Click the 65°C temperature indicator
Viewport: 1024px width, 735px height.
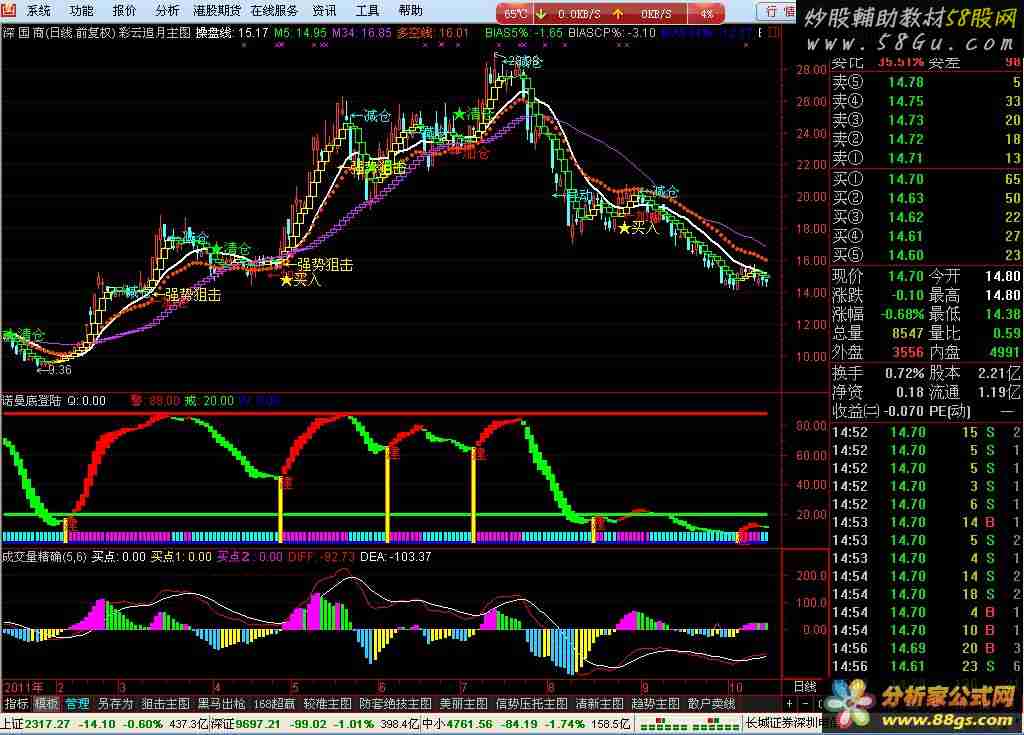[x=516, y=13]
